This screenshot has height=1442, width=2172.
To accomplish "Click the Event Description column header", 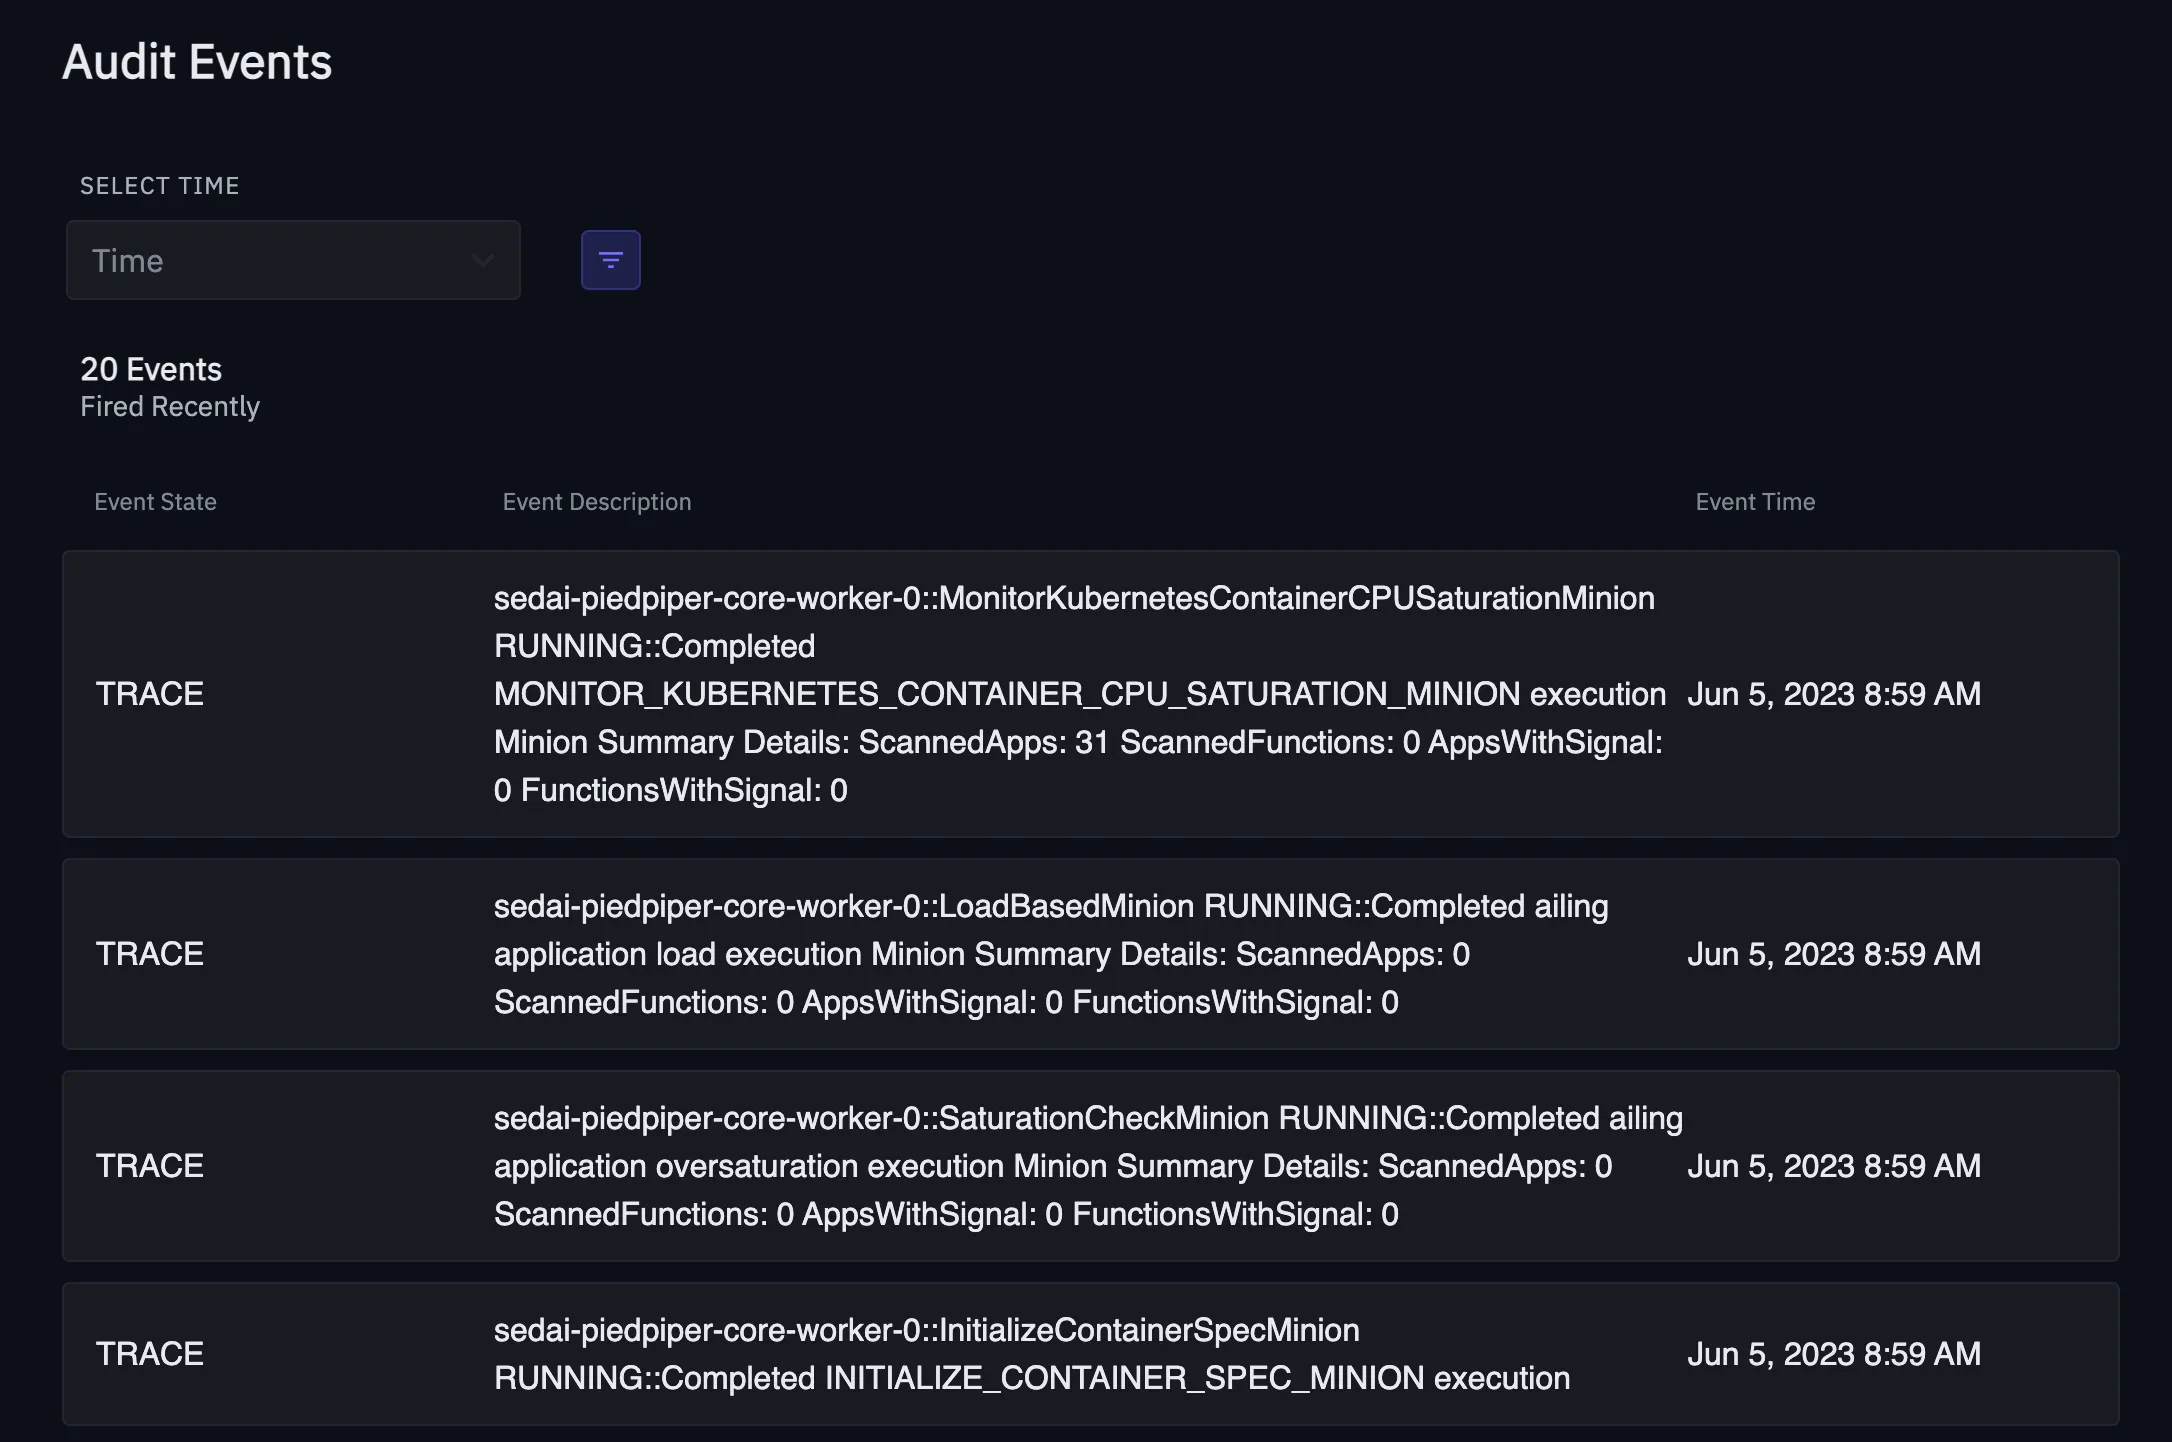I will point(596,502).
